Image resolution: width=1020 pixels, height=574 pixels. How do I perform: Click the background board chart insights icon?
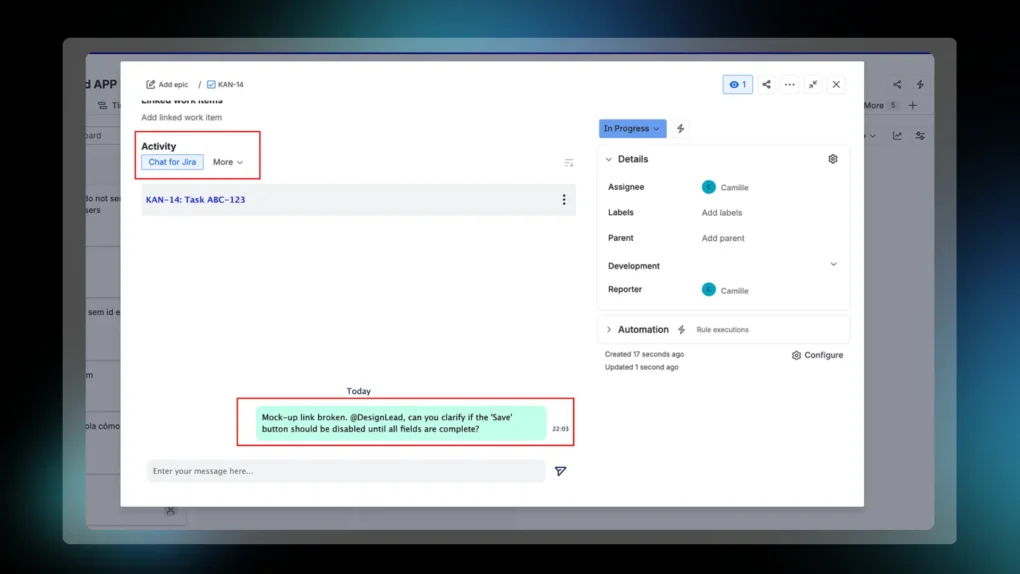897,136
